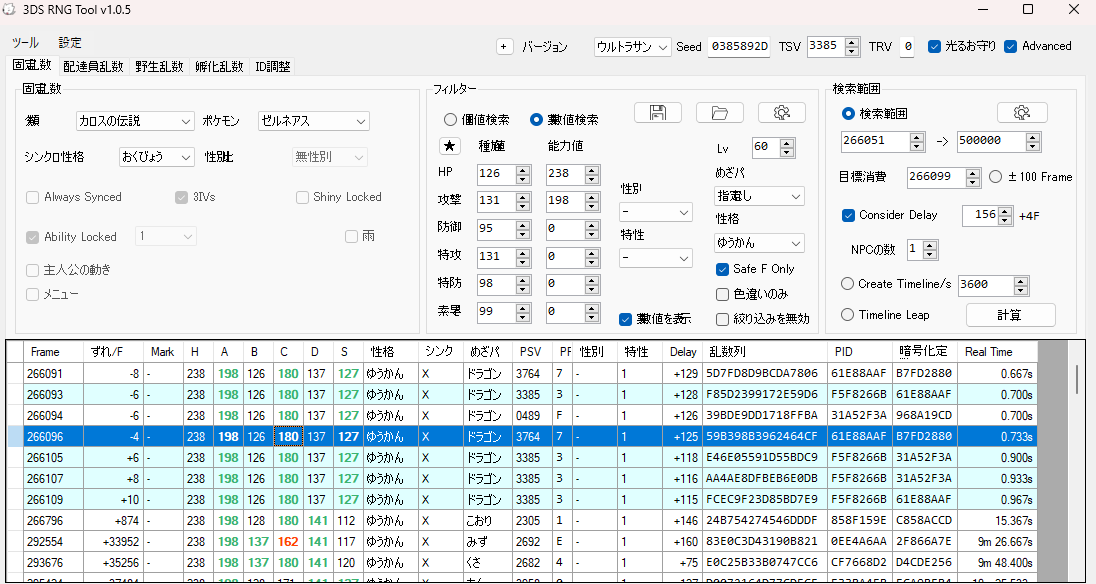Click the orange 162 cell
Image resolution: width=1096 pixels, height=584 pixels.
coord(288,541)
